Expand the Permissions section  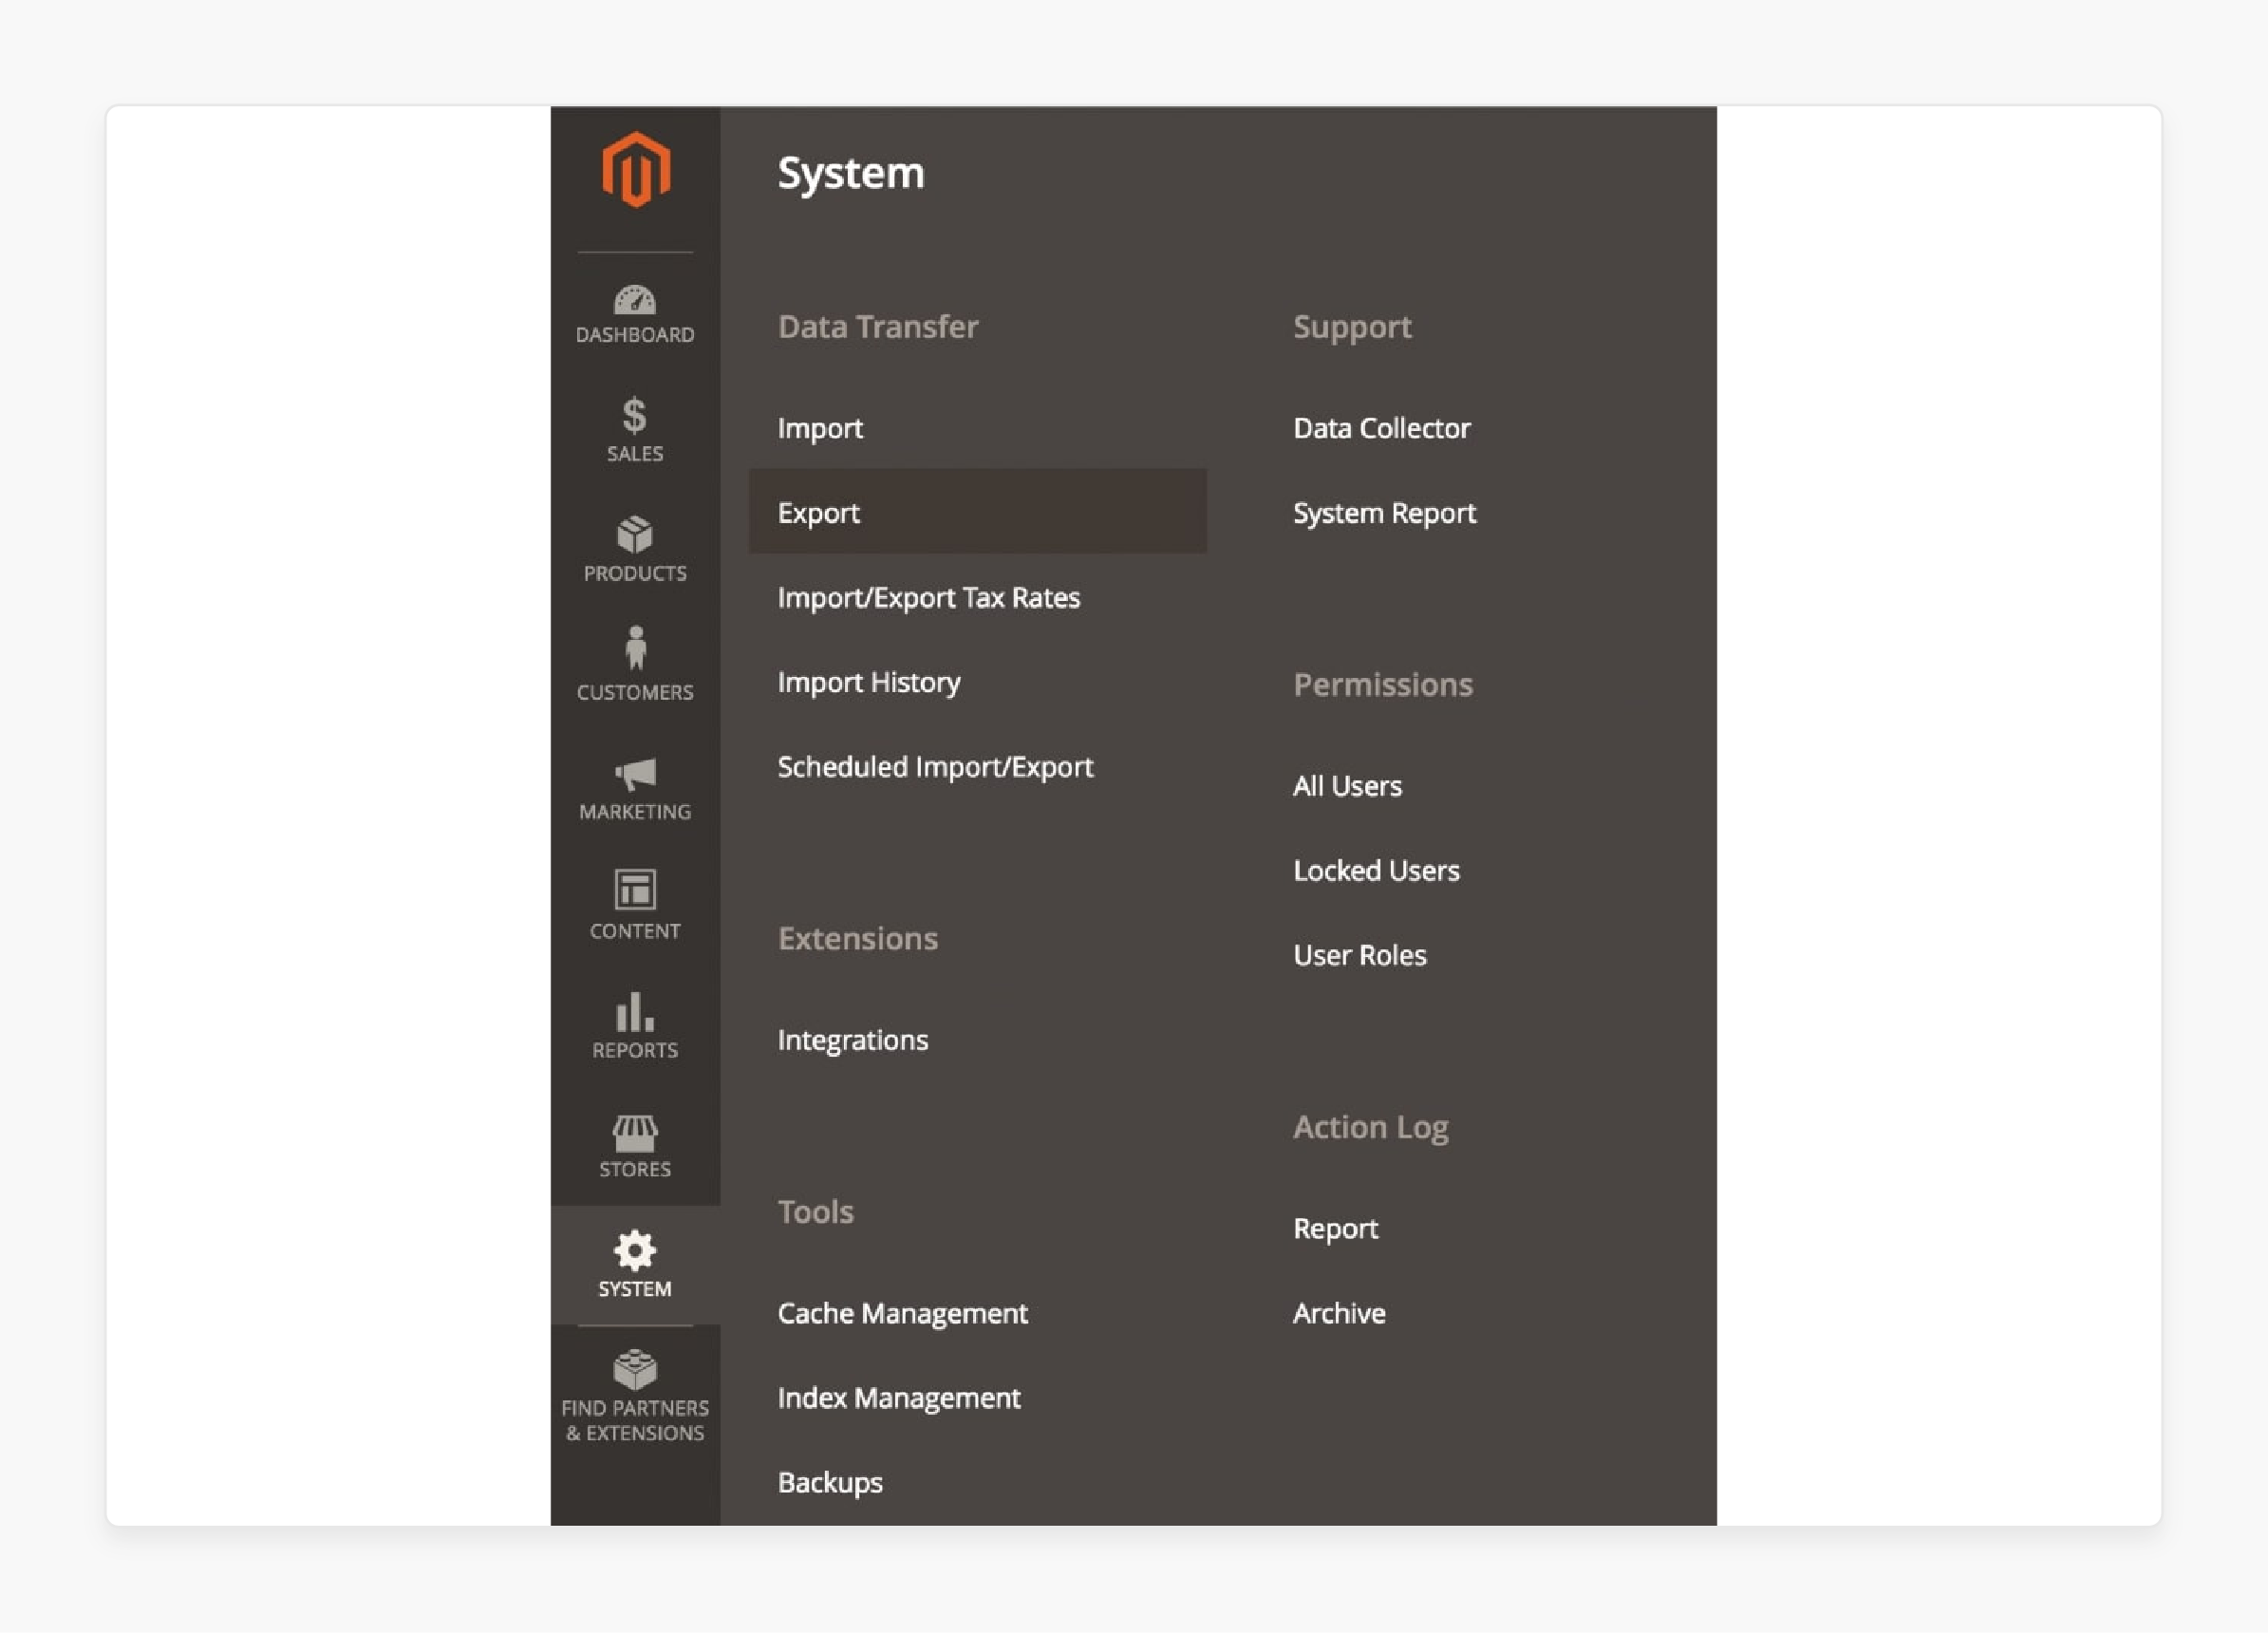[x=1380, y=684]
